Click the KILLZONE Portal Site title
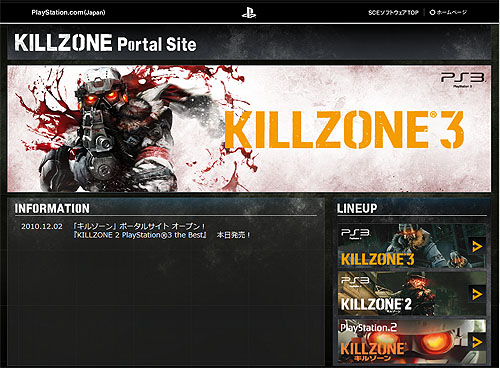The height and width of the screenshot is (368, 500). coord(105,43)
